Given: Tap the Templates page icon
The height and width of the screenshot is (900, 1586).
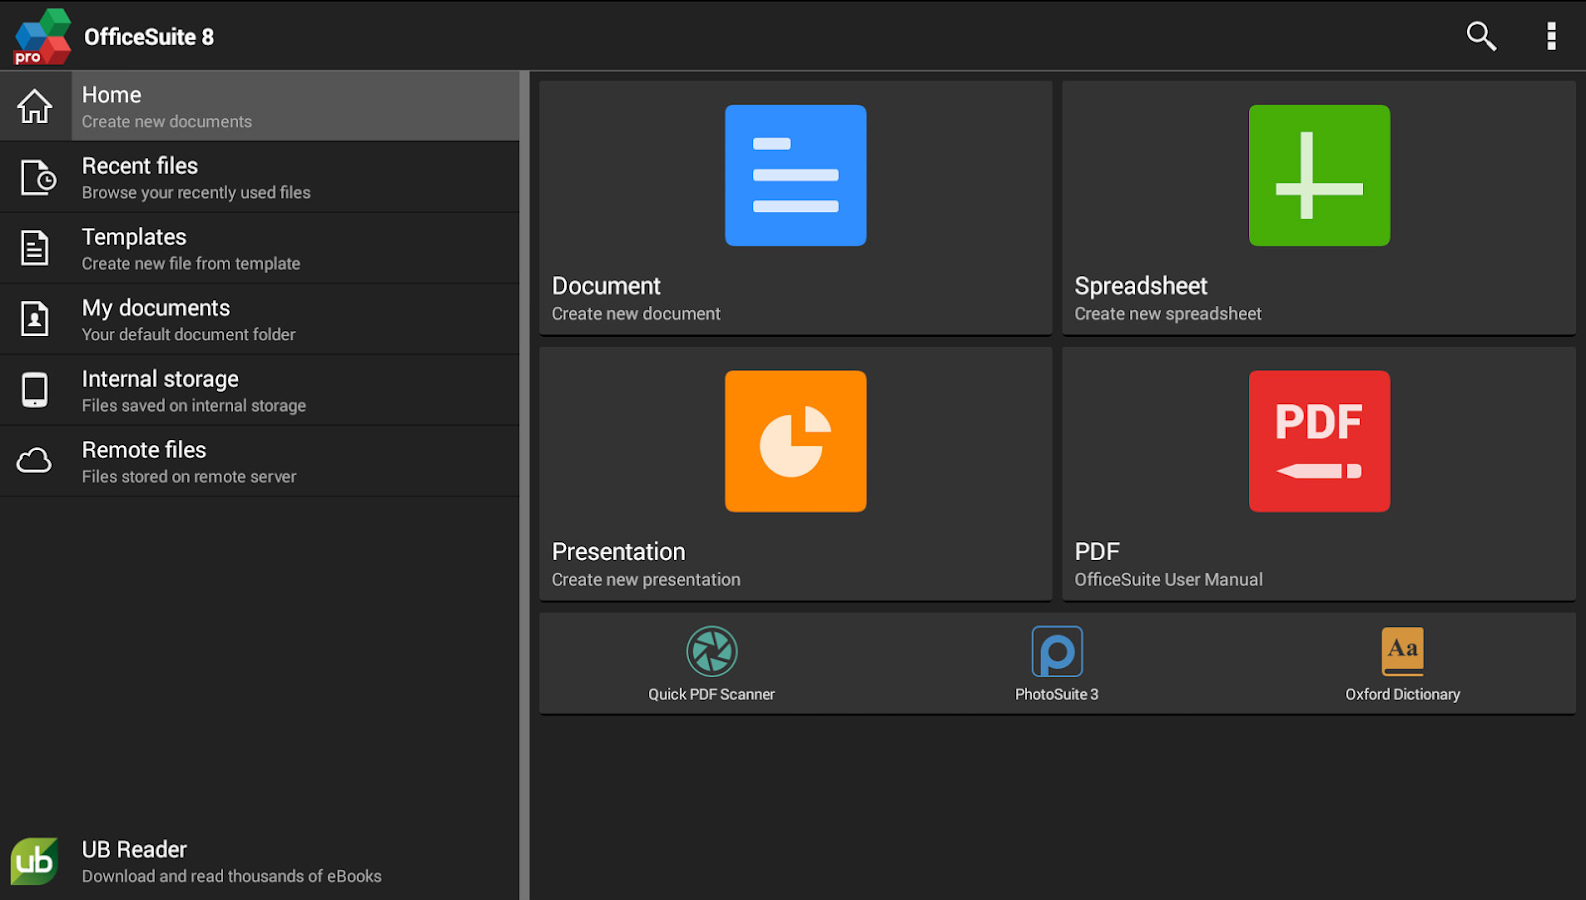Looking at the screenshot, I should [x=35, y=248].
